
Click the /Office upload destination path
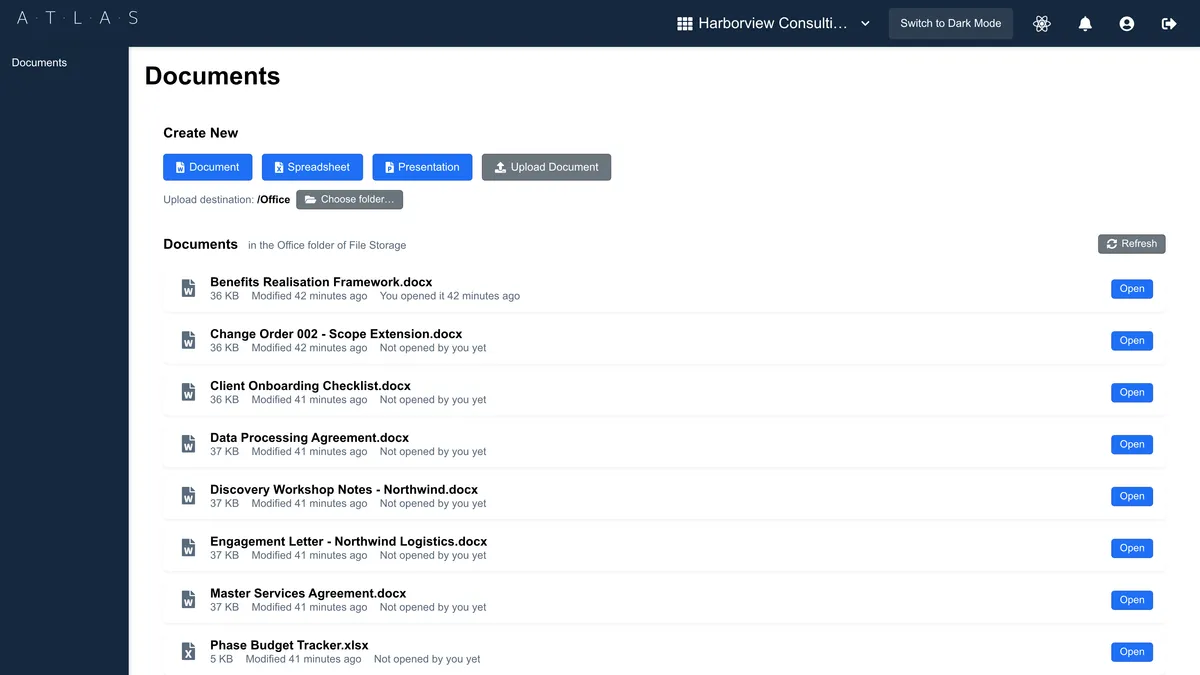point(273,200)
